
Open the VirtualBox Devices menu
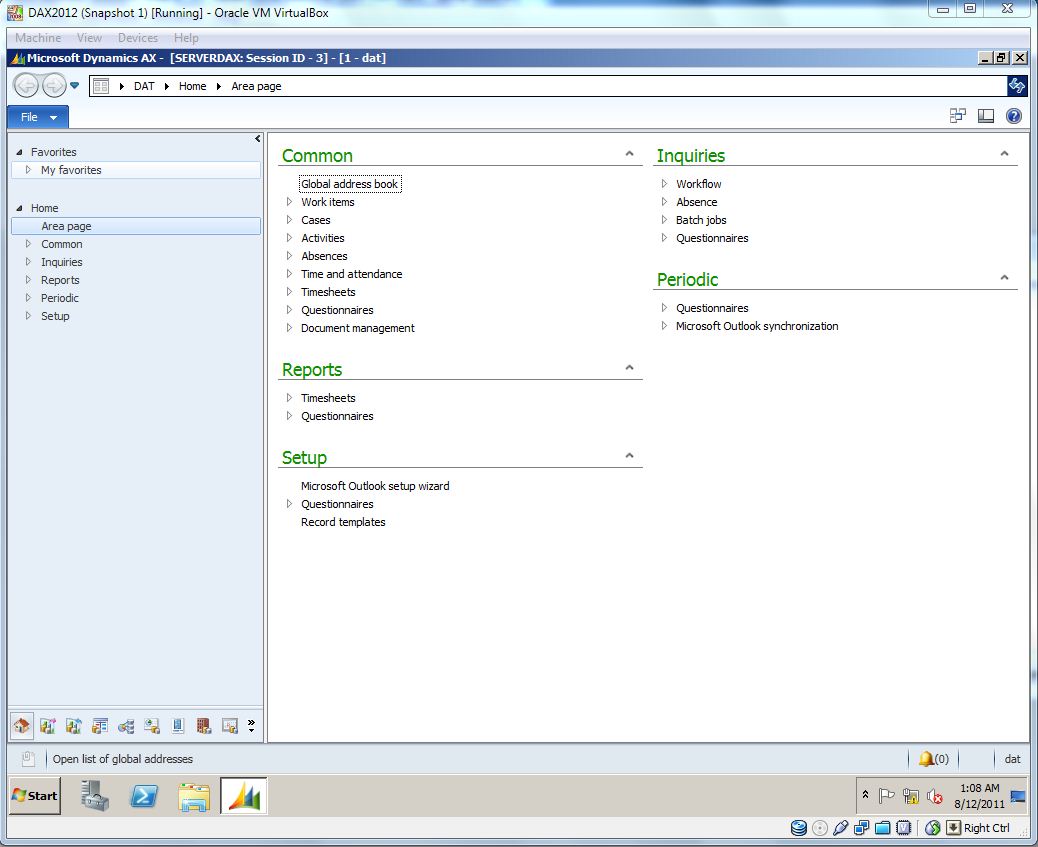pyautogui.click(x=138, y=38)
